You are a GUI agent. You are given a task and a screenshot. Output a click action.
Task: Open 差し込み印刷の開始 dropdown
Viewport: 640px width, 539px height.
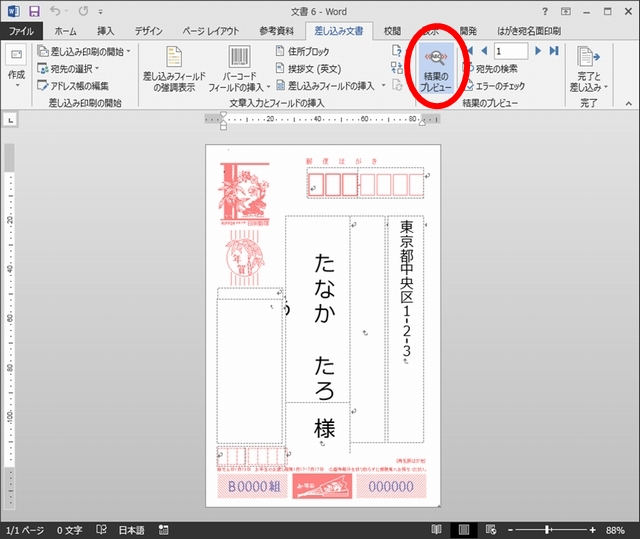click(84, 51)
